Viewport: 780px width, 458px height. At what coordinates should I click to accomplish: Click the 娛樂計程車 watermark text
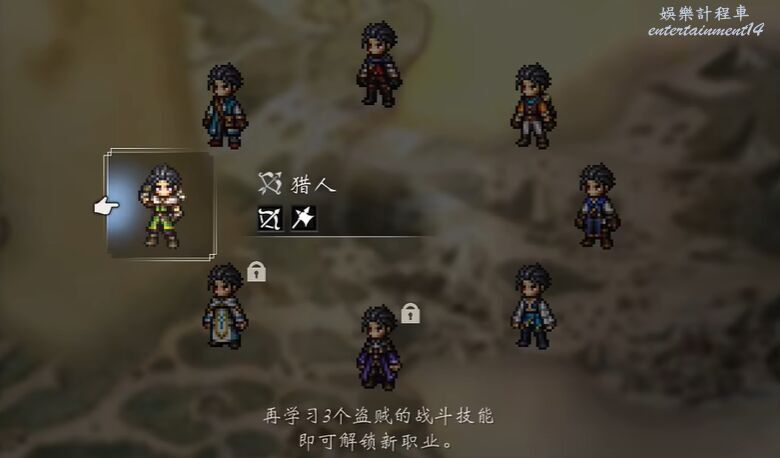[x=705, y=13]
